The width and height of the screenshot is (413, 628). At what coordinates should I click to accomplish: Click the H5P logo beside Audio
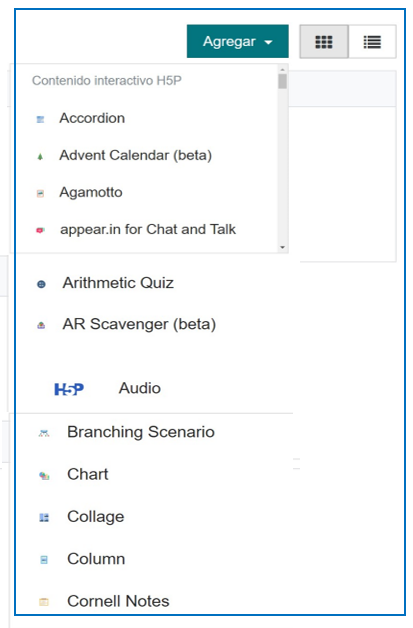[x=69, y=389]
